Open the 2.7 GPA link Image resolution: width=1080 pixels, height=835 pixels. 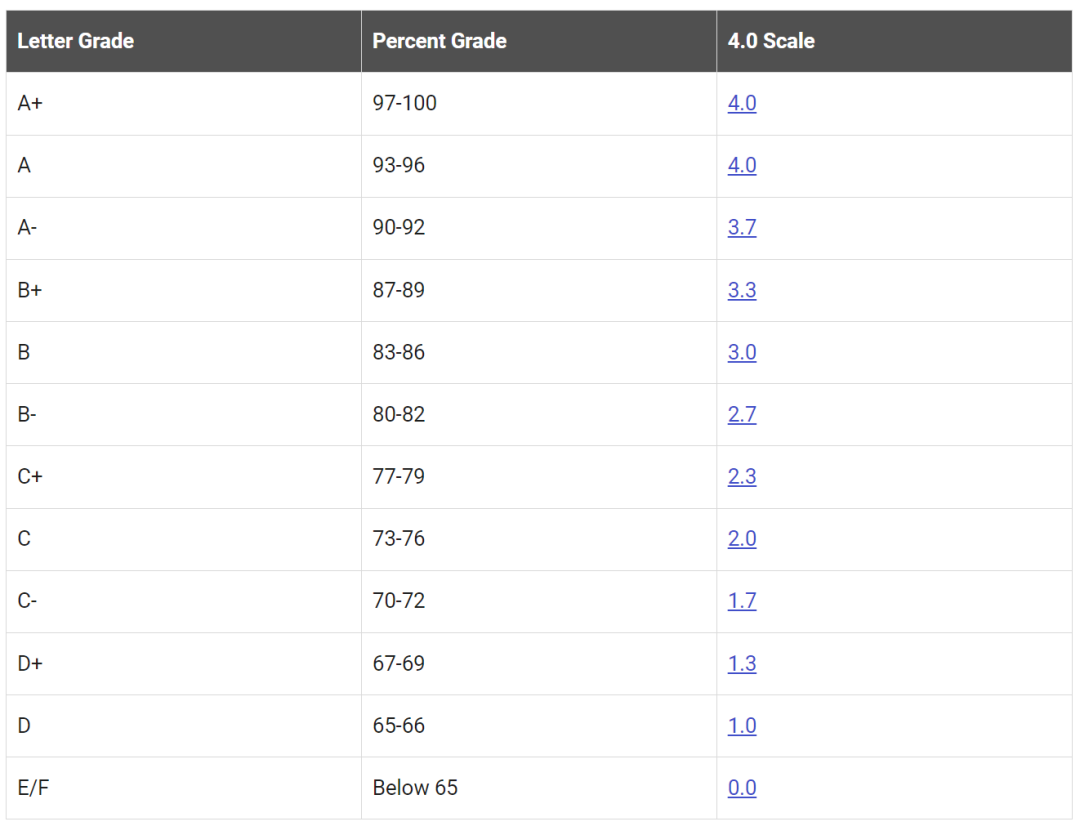pos(742,414)
